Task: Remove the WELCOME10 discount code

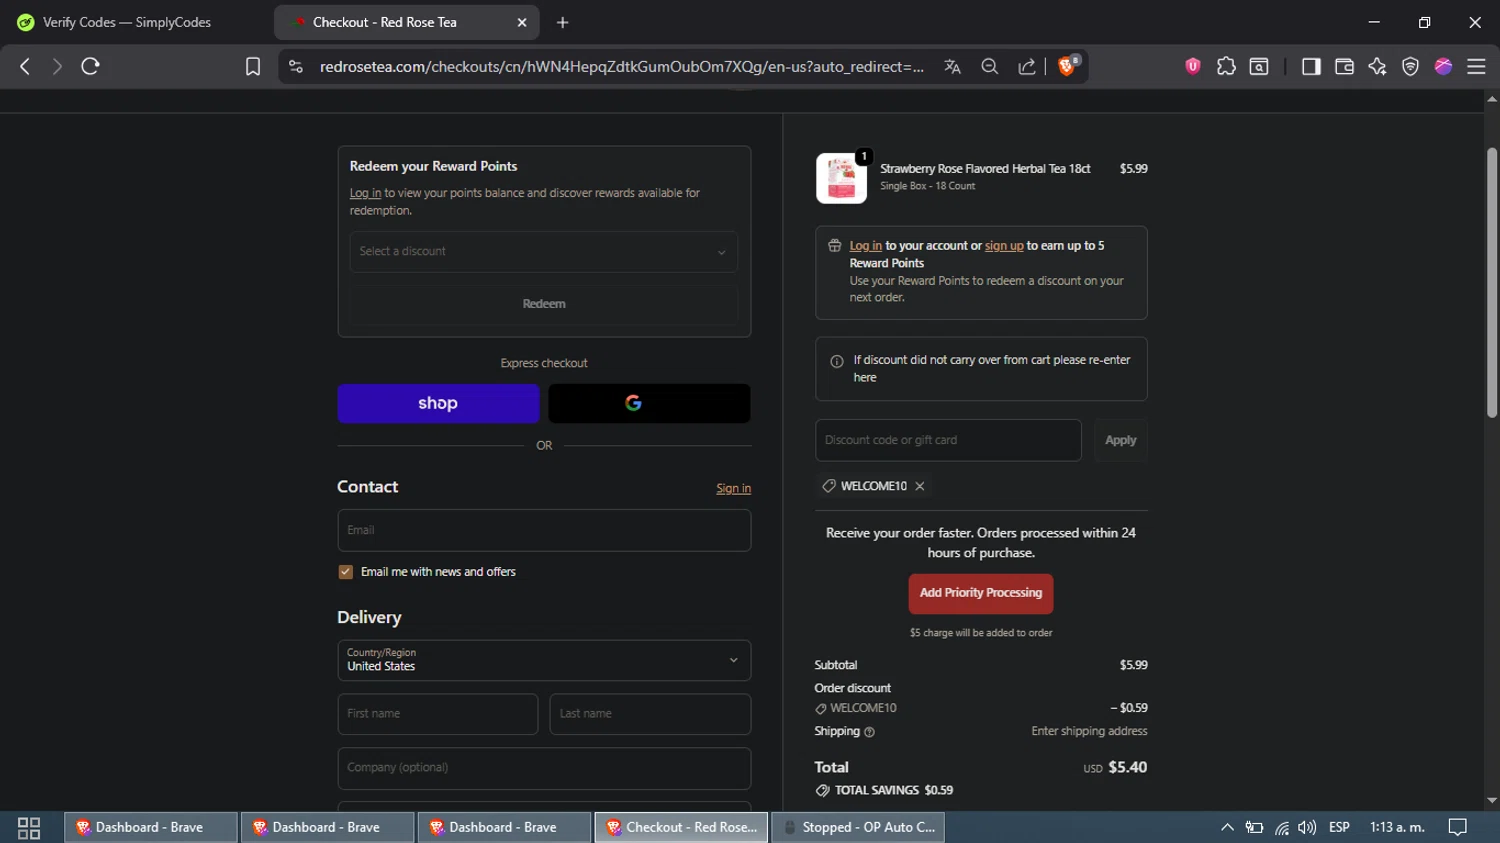Action: pyautogui.click(x=920, y=486)
